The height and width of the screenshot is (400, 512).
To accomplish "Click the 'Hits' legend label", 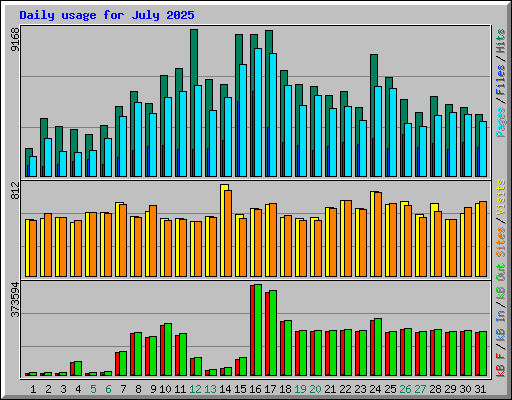I will (501, 41).
